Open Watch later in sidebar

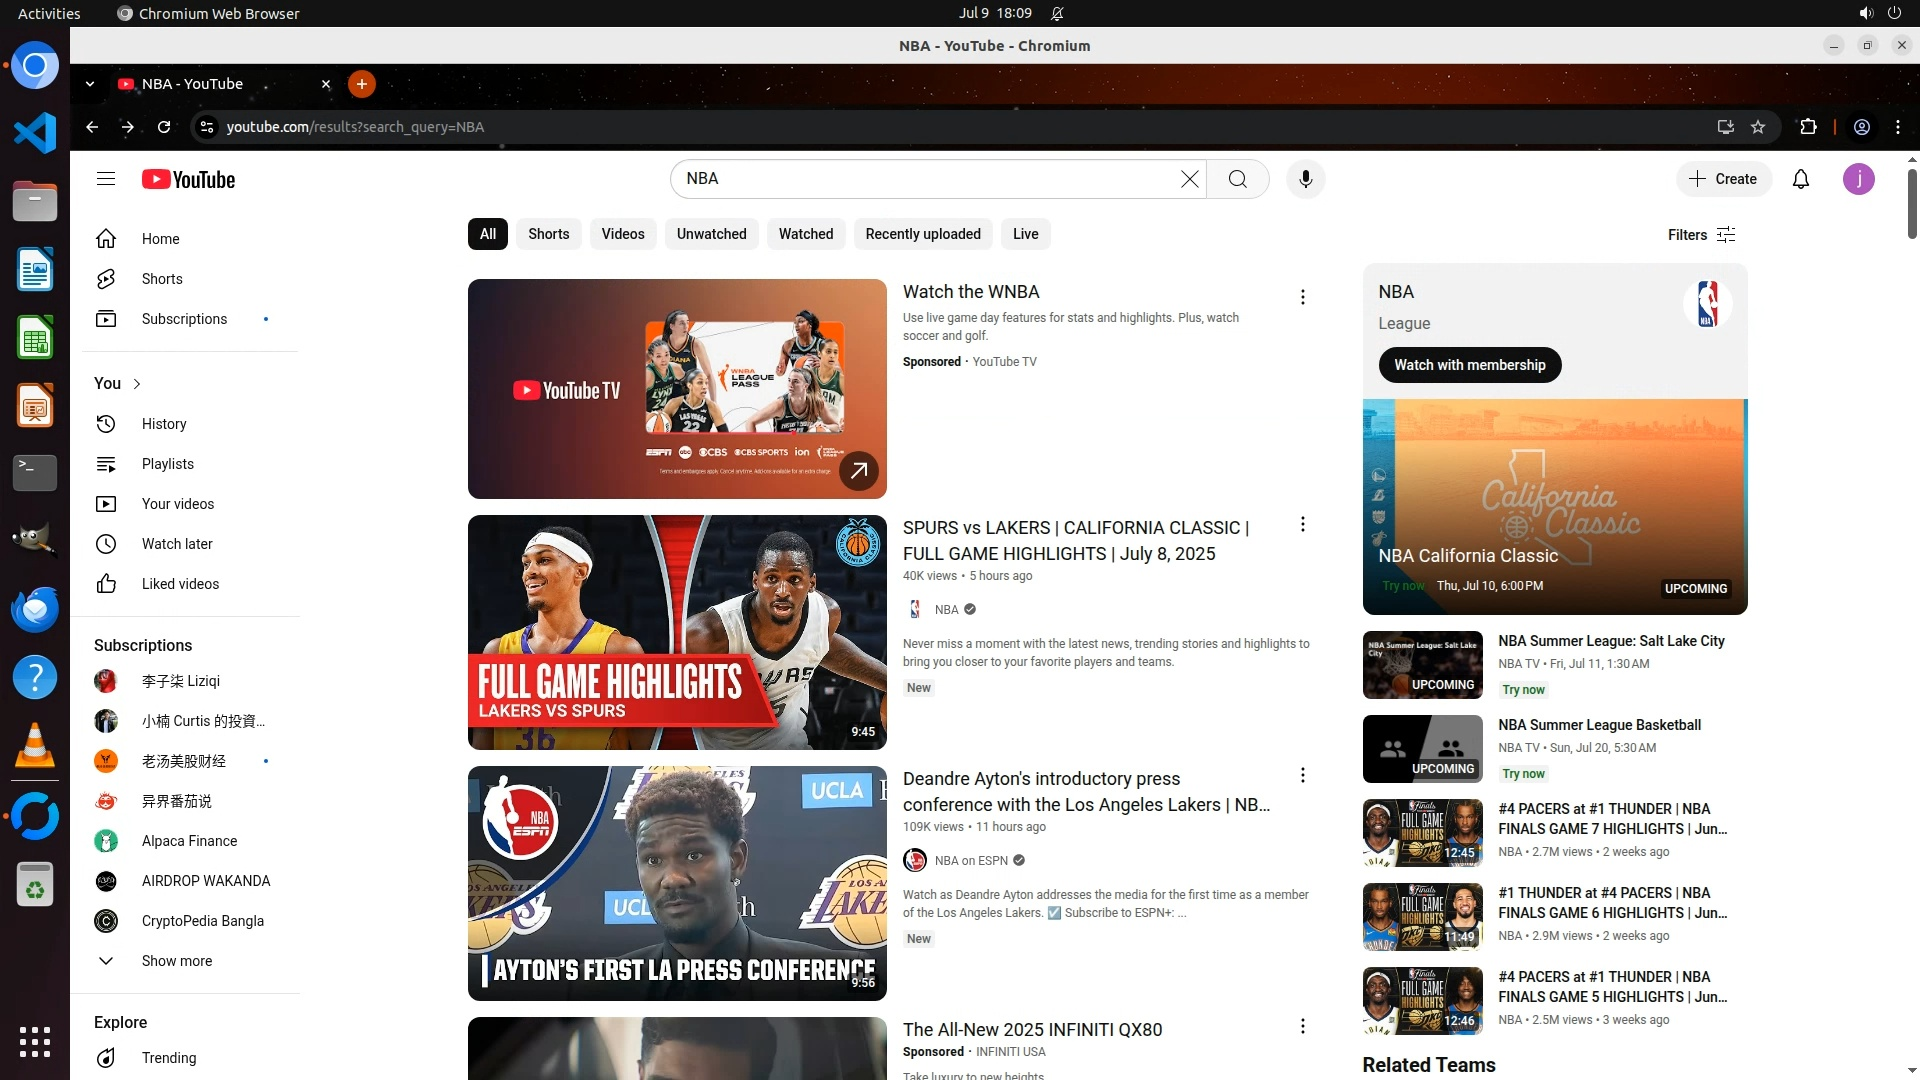point(177,544)
